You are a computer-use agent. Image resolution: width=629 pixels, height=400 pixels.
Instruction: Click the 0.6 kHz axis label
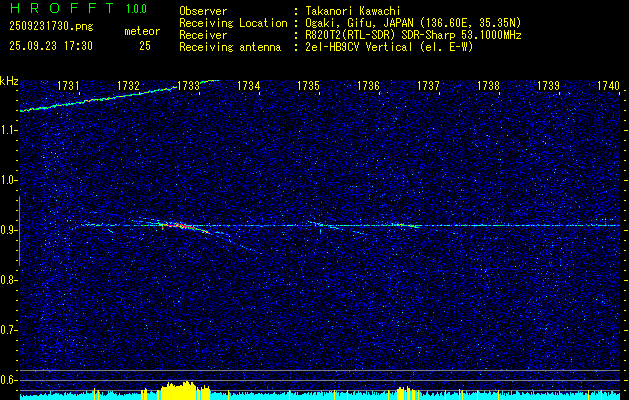[x=9, y=380]
